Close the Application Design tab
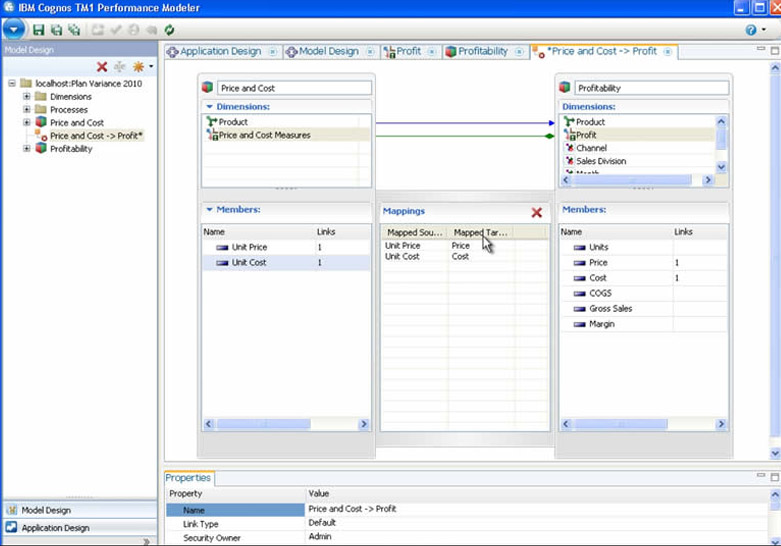 pyautogui.click(x=273, y=52)
